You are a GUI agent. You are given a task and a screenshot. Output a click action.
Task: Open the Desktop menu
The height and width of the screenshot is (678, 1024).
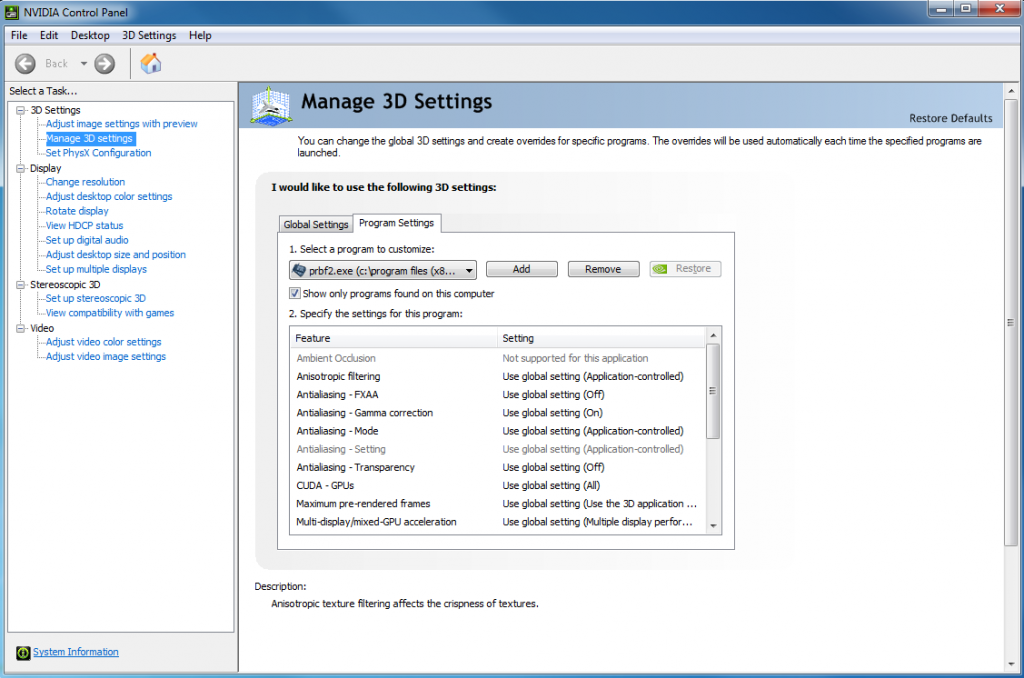[90, 35]
